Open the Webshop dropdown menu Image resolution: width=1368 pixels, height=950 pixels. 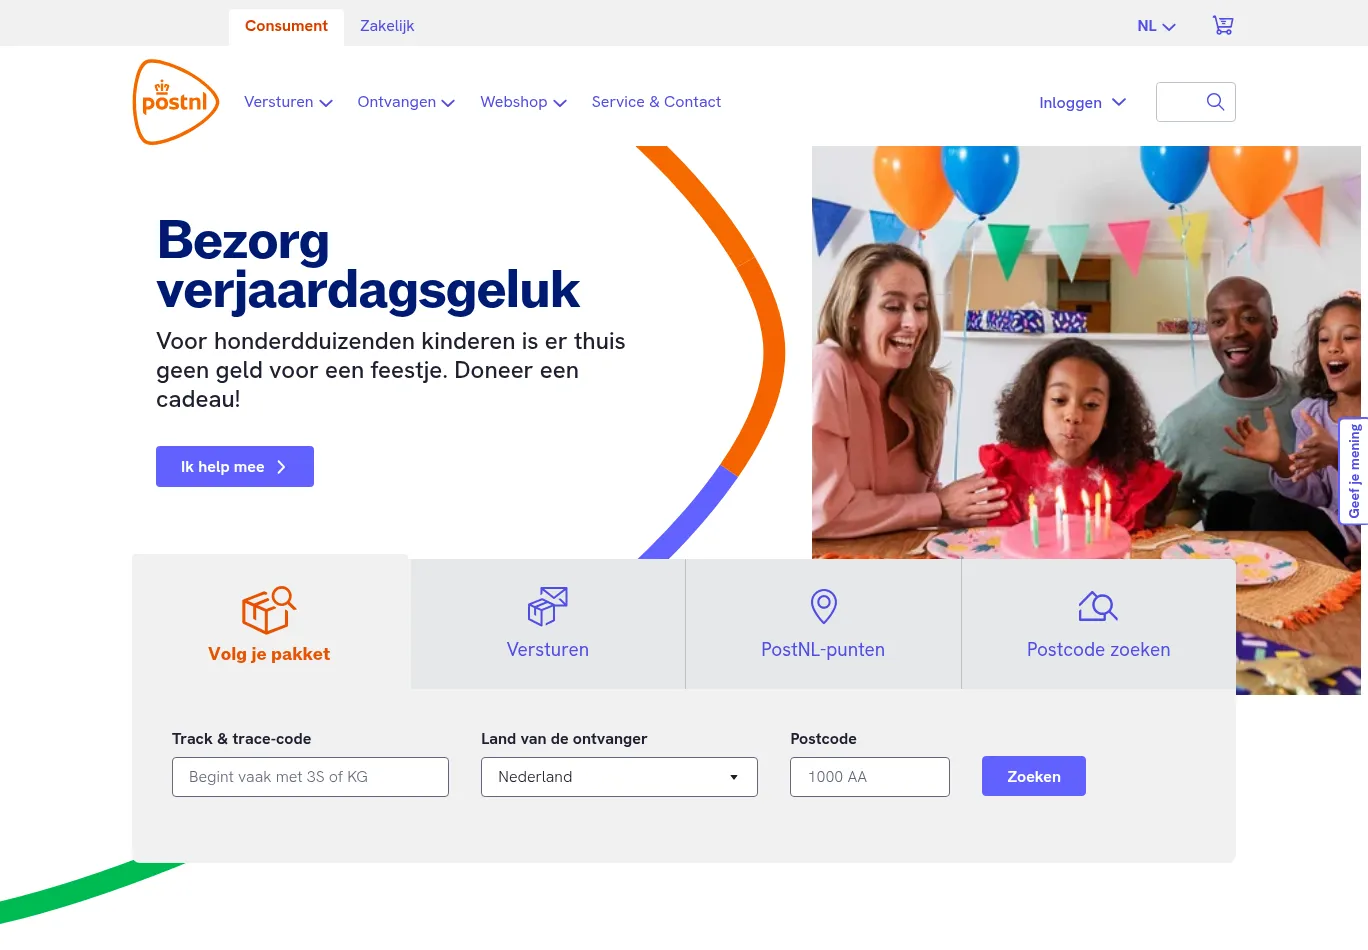coord(523,102)
